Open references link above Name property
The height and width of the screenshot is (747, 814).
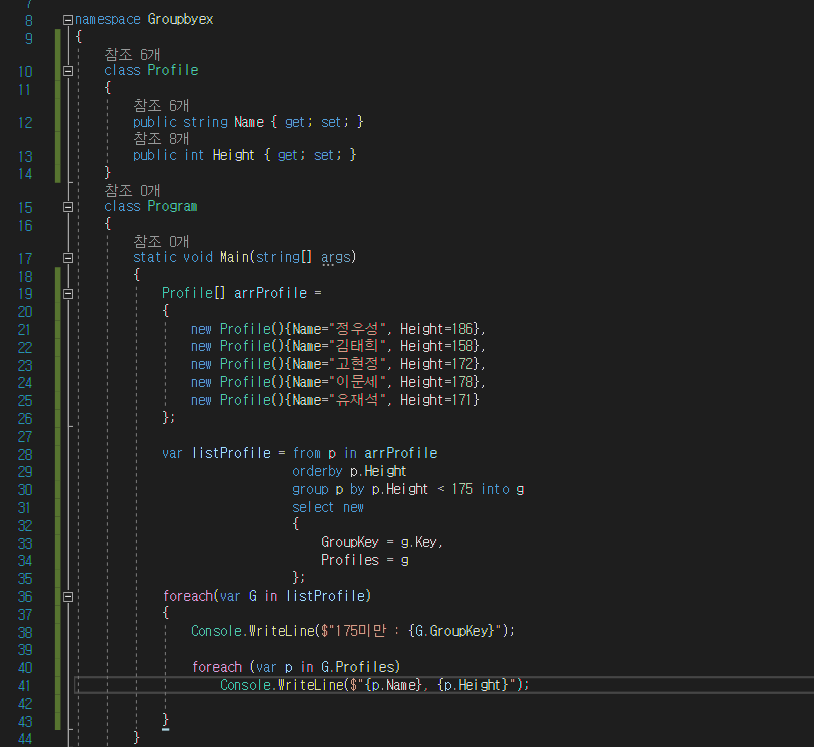[161, 105]
